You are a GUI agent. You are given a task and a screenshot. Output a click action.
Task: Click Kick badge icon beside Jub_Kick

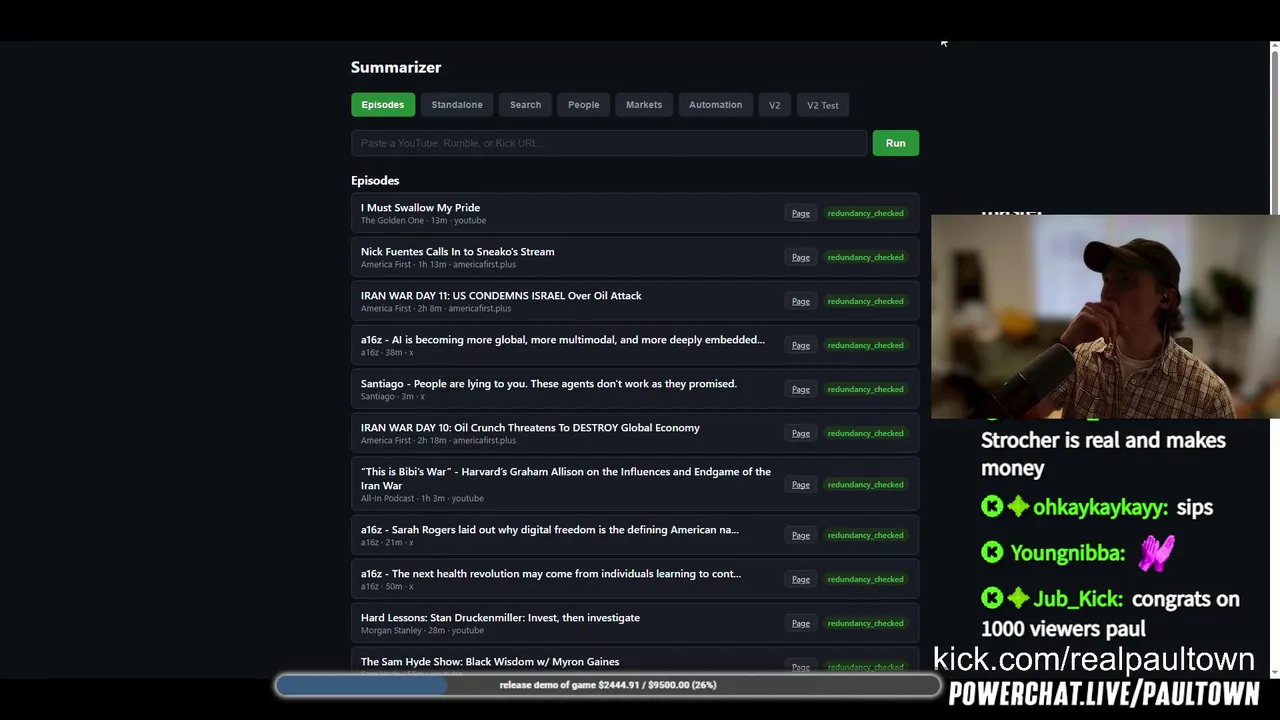click(x=992, y=598)
